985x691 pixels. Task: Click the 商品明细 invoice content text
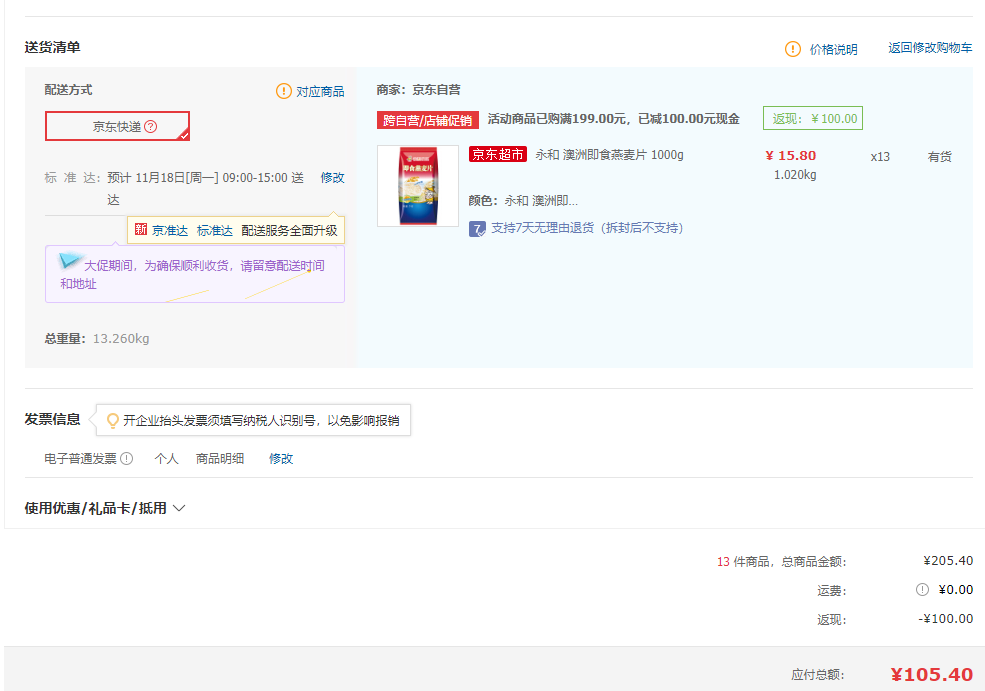click(220, 459)
